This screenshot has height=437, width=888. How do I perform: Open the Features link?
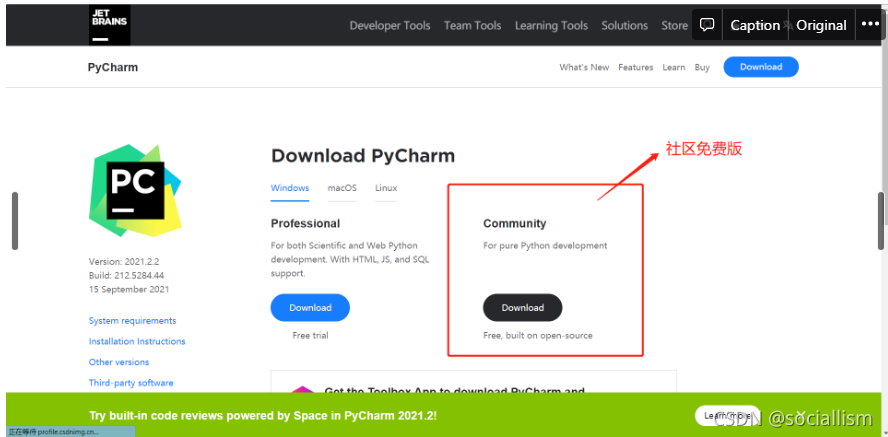635,67
